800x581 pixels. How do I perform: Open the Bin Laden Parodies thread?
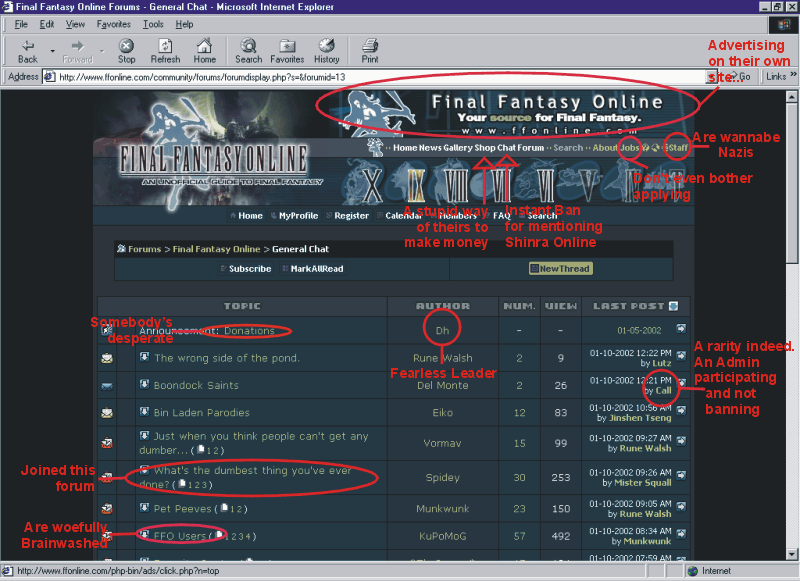tap(202, 413)
